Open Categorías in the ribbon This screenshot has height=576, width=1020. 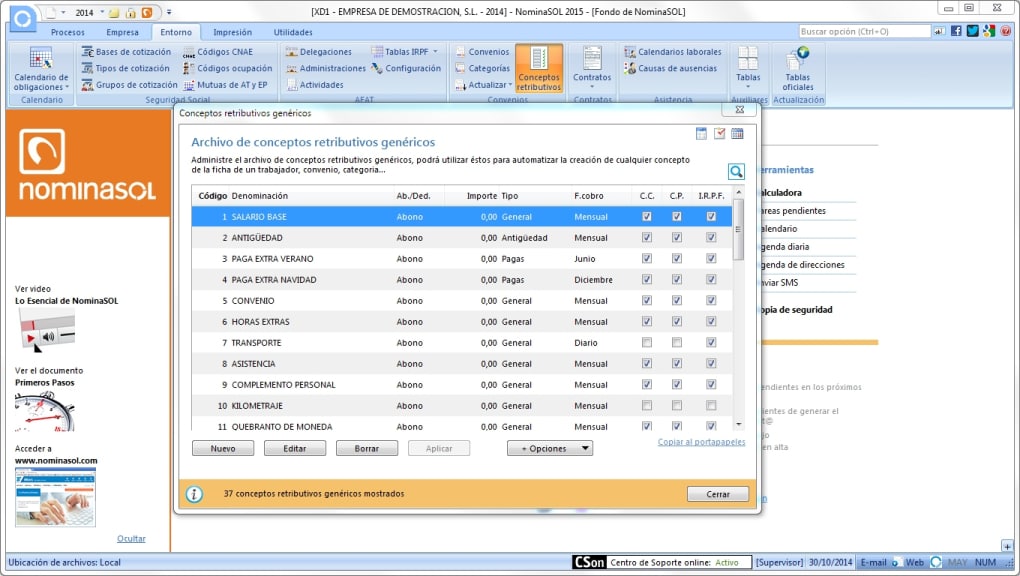point(482,68)
